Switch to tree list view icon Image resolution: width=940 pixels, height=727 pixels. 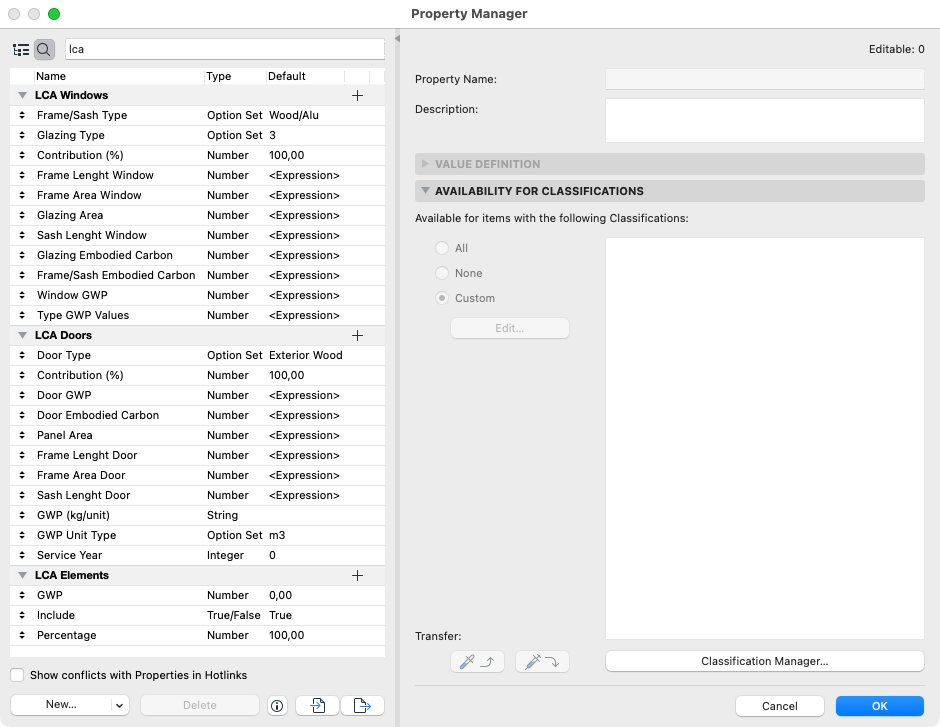(21, 49)
